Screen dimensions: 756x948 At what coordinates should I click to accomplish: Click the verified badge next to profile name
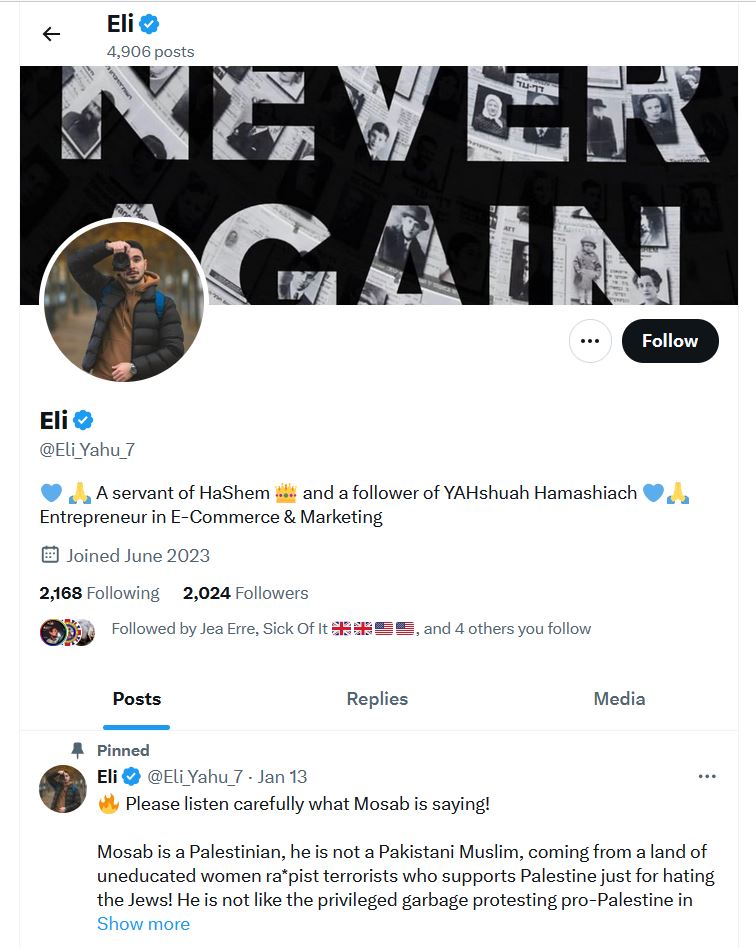83,420
